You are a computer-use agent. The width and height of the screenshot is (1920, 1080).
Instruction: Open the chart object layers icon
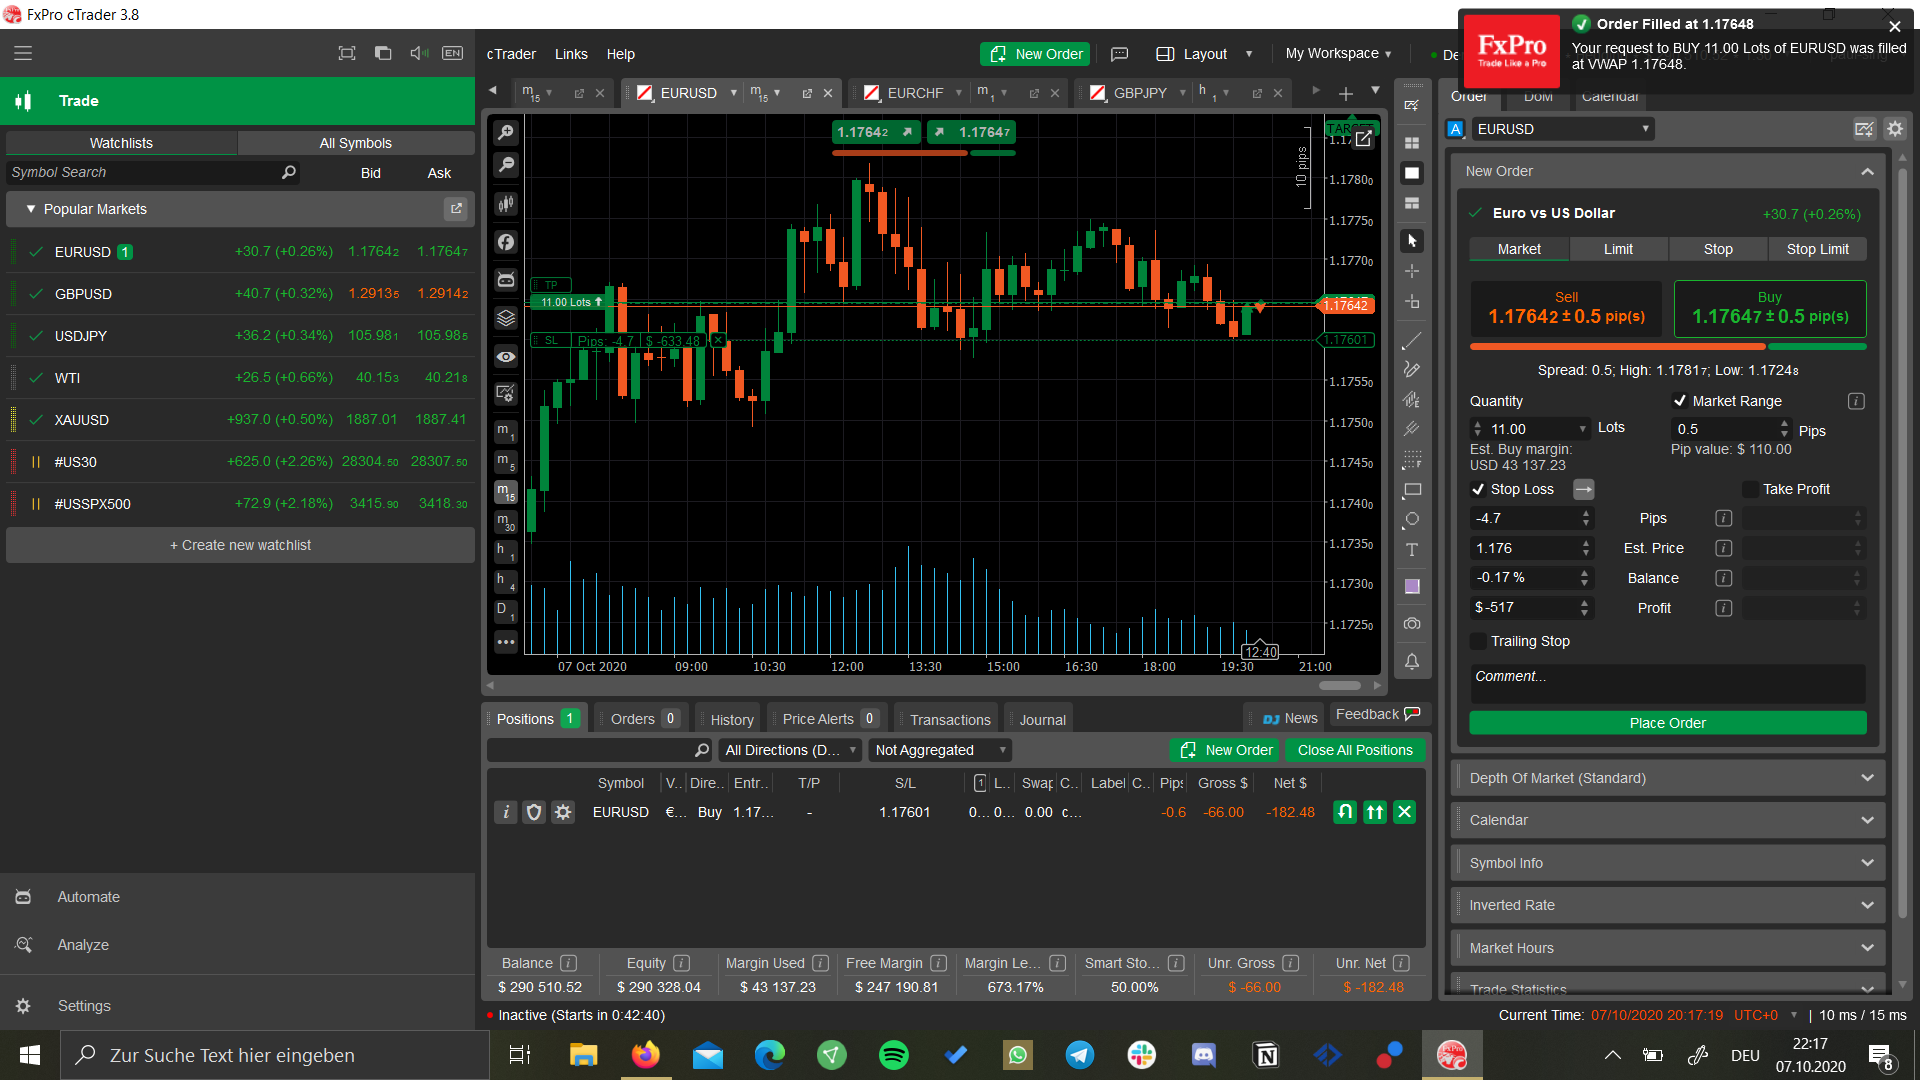tap(506, 318)
